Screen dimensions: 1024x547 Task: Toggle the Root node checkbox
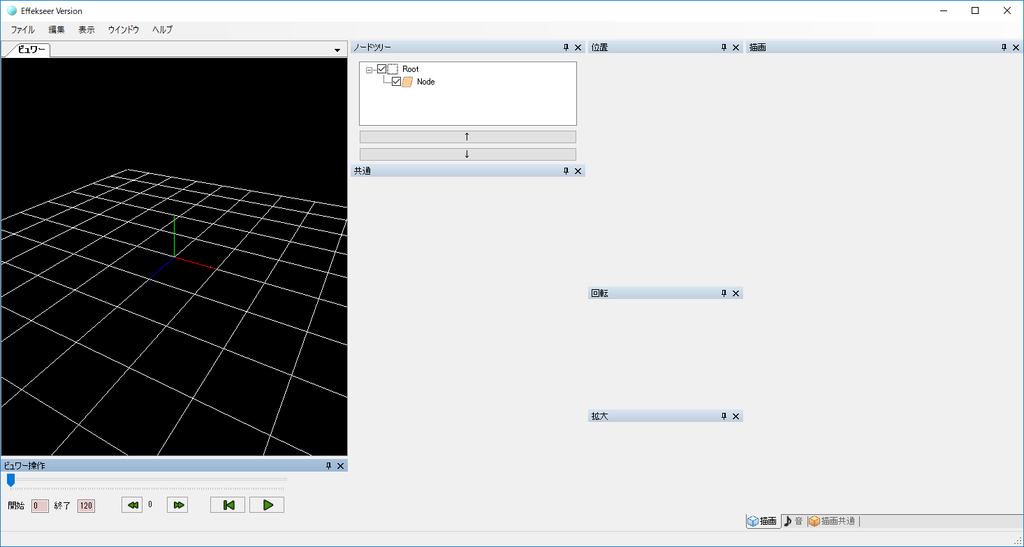pos(381,69)
